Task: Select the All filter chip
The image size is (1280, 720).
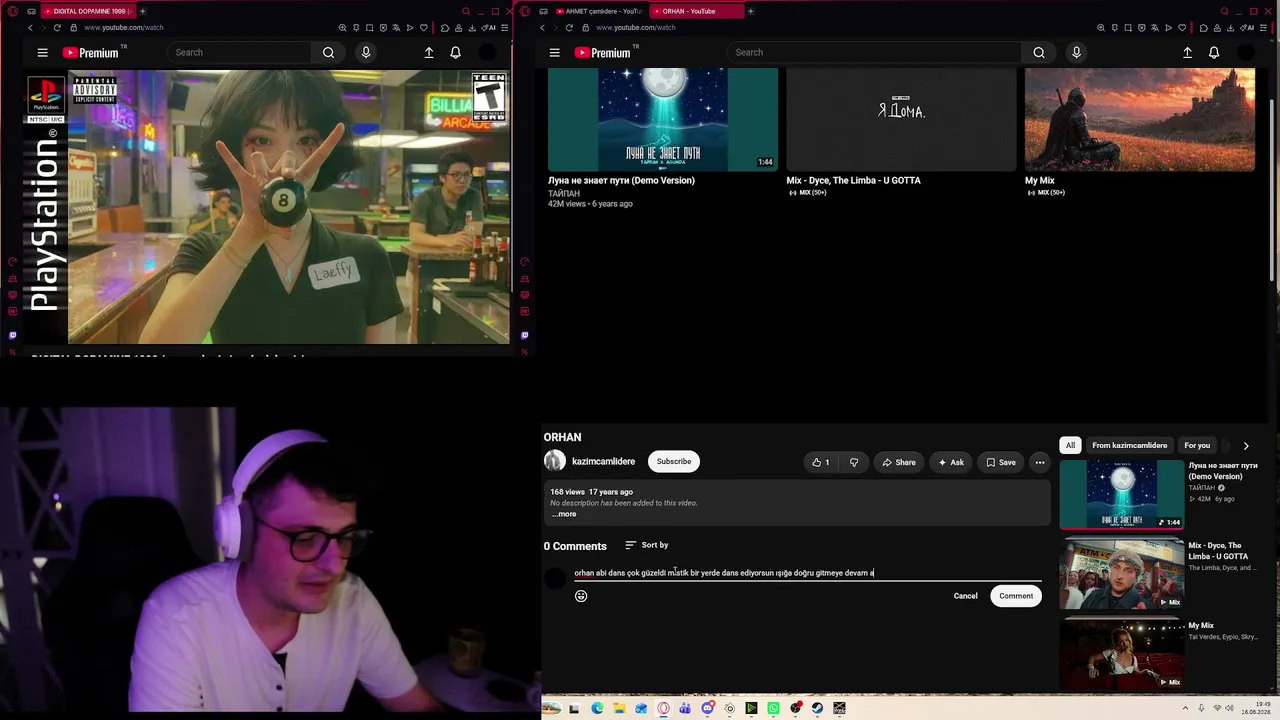Action: tap(1070, 446)
